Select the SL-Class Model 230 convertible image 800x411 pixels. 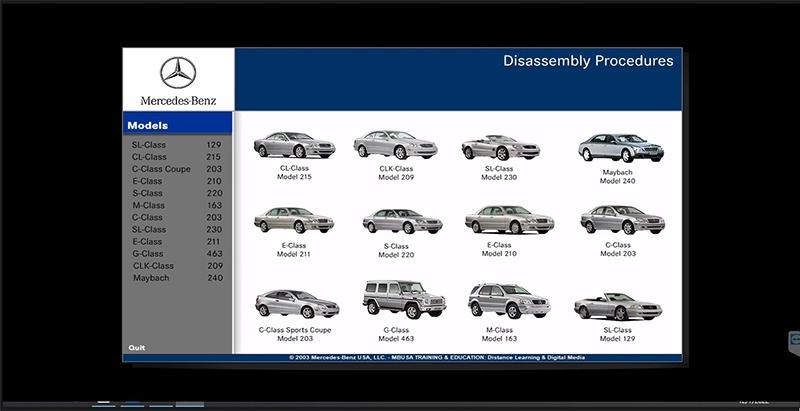point(501,147)
